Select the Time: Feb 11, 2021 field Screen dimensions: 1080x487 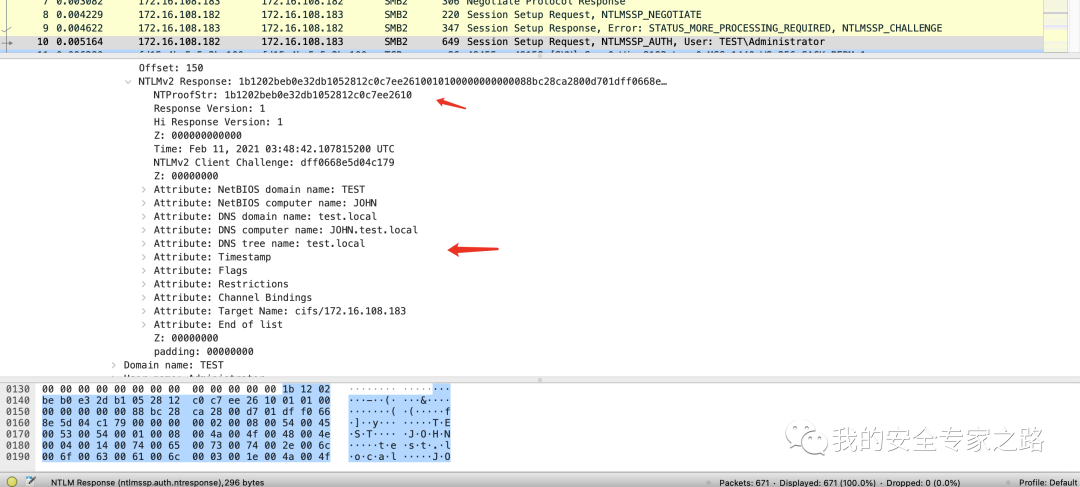tap(274, 149)
